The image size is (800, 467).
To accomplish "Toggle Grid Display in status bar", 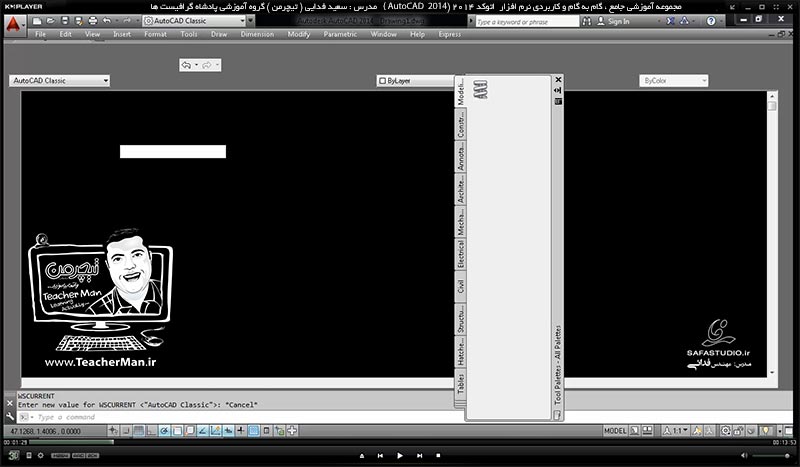I will click(138, 431).
